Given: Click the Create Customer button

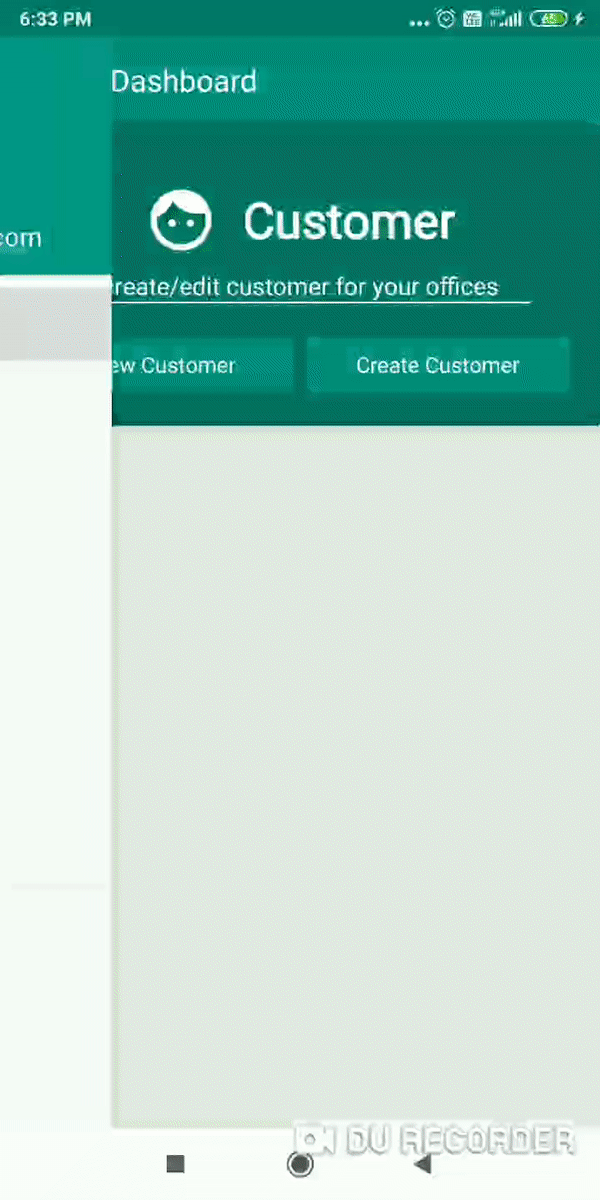Looking at the screenshot, I should click(x=438, y=365).
